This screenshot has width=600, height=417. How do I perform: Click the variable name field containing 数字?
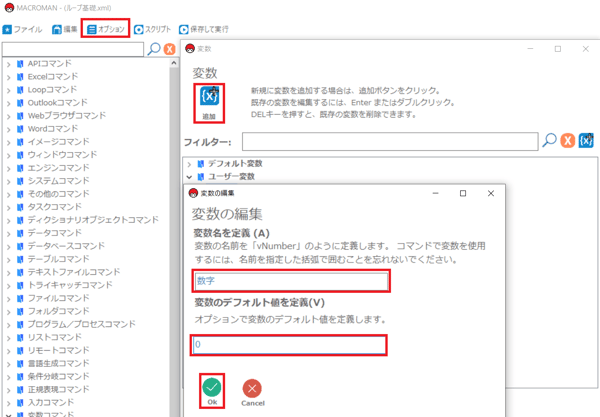coord(291,281)
